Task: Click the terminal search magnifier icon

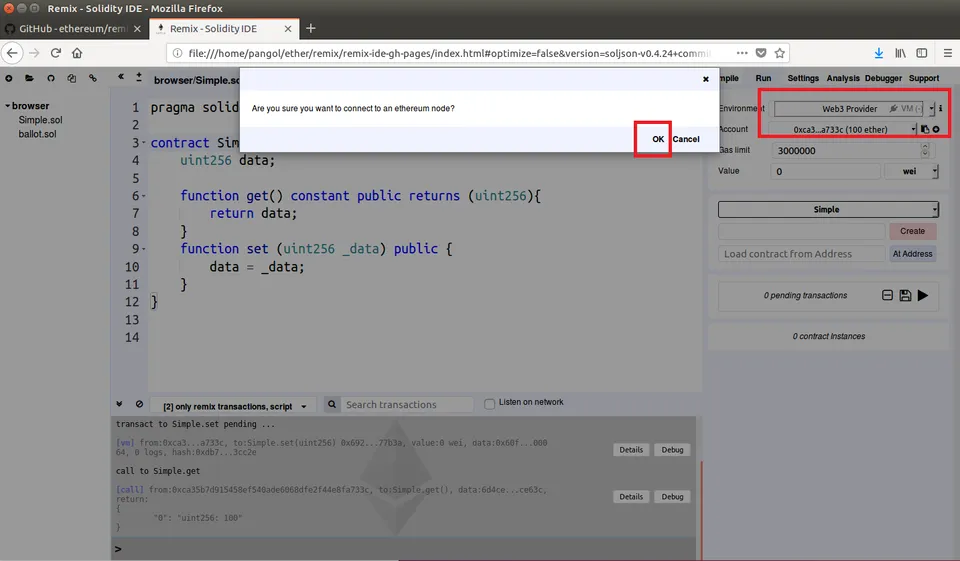Action: coord(332,404)
